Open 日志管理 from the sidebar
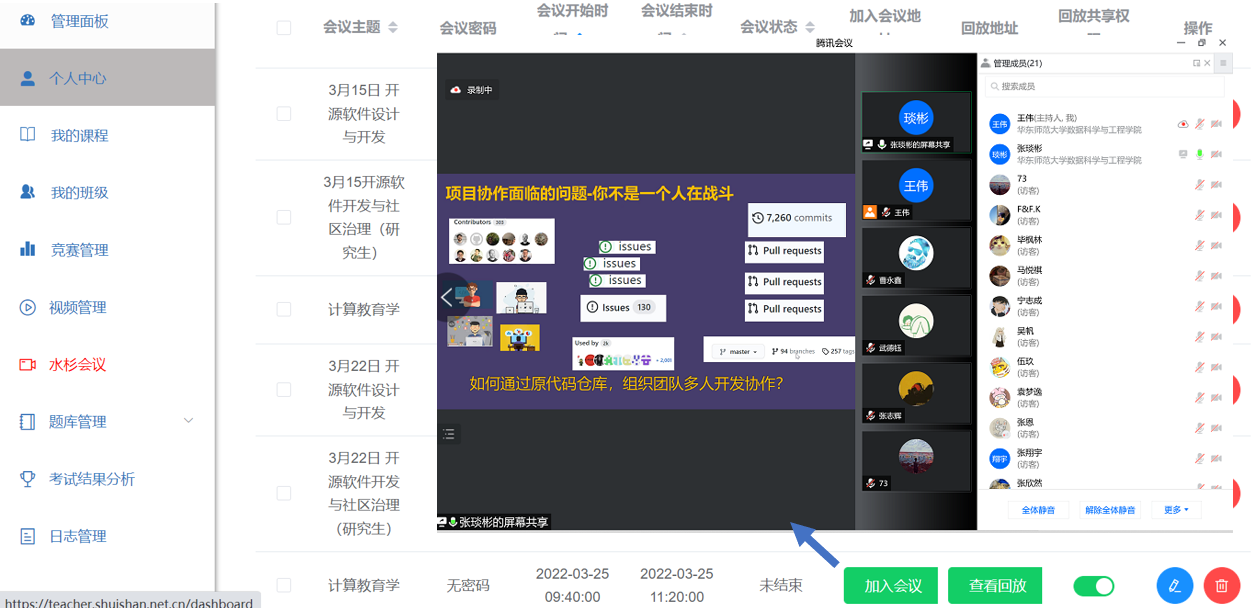The height and width of the screenshot is (615, 1253). coord(27,536)
